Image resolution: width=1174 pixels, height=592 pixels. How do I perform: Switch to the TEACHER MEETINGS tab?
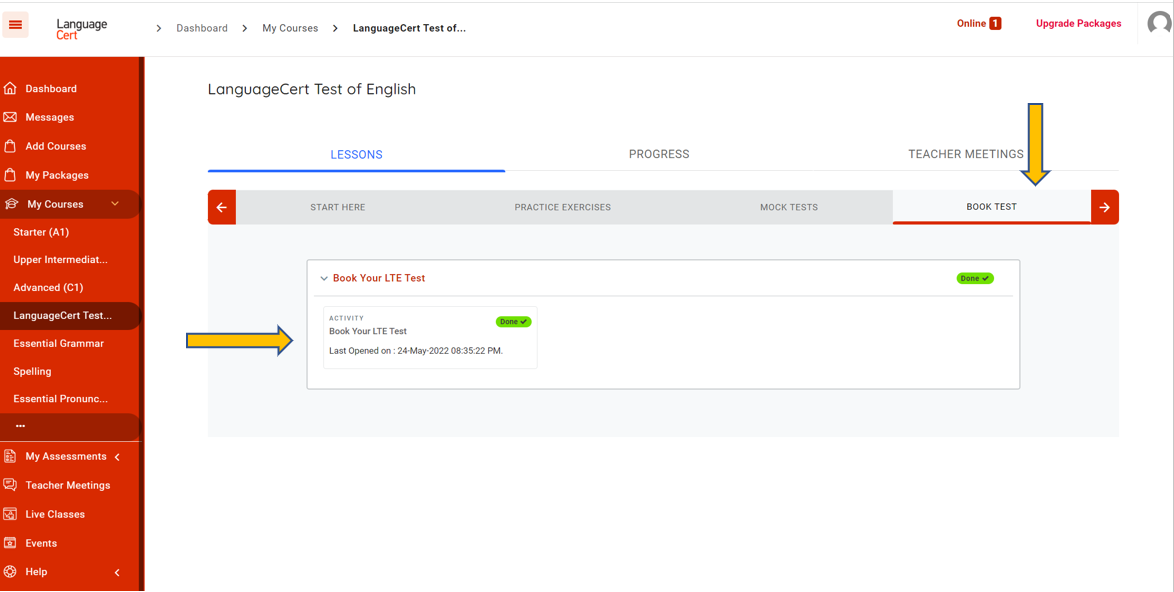965,155
